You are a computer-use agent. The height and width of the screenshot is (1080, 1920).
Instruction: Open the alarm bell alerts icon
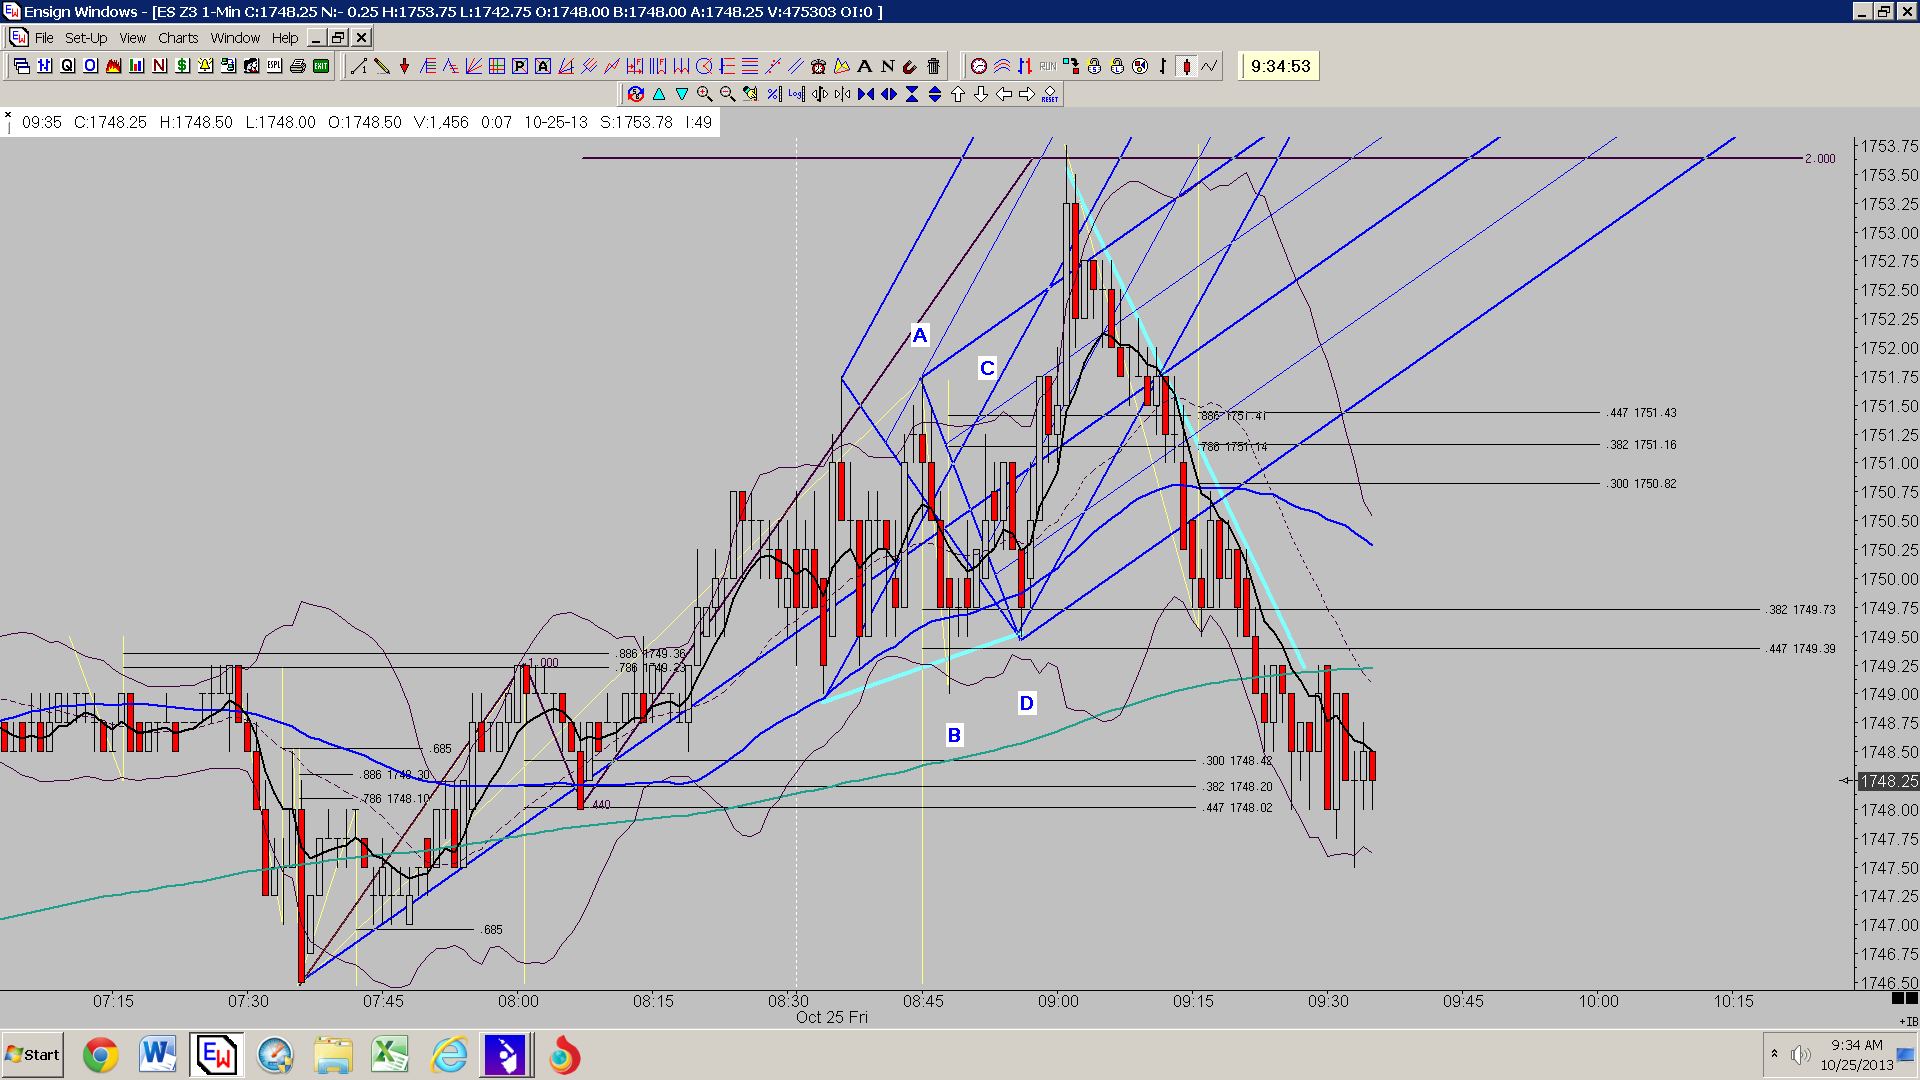click(205, 66)
